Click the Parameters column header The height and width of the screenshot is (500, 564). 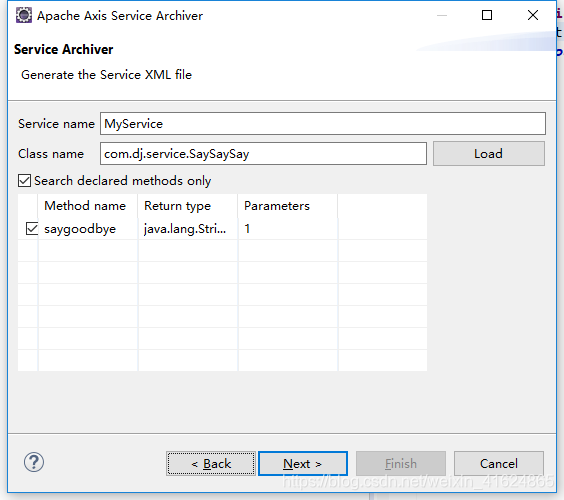(x=288, y=206)
